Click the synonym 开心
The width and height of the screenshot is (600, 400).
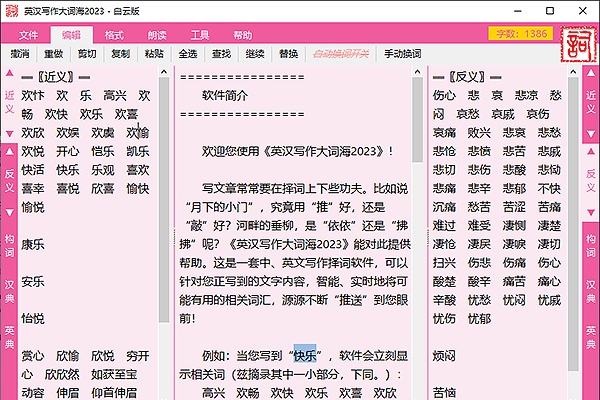[68, 152]
